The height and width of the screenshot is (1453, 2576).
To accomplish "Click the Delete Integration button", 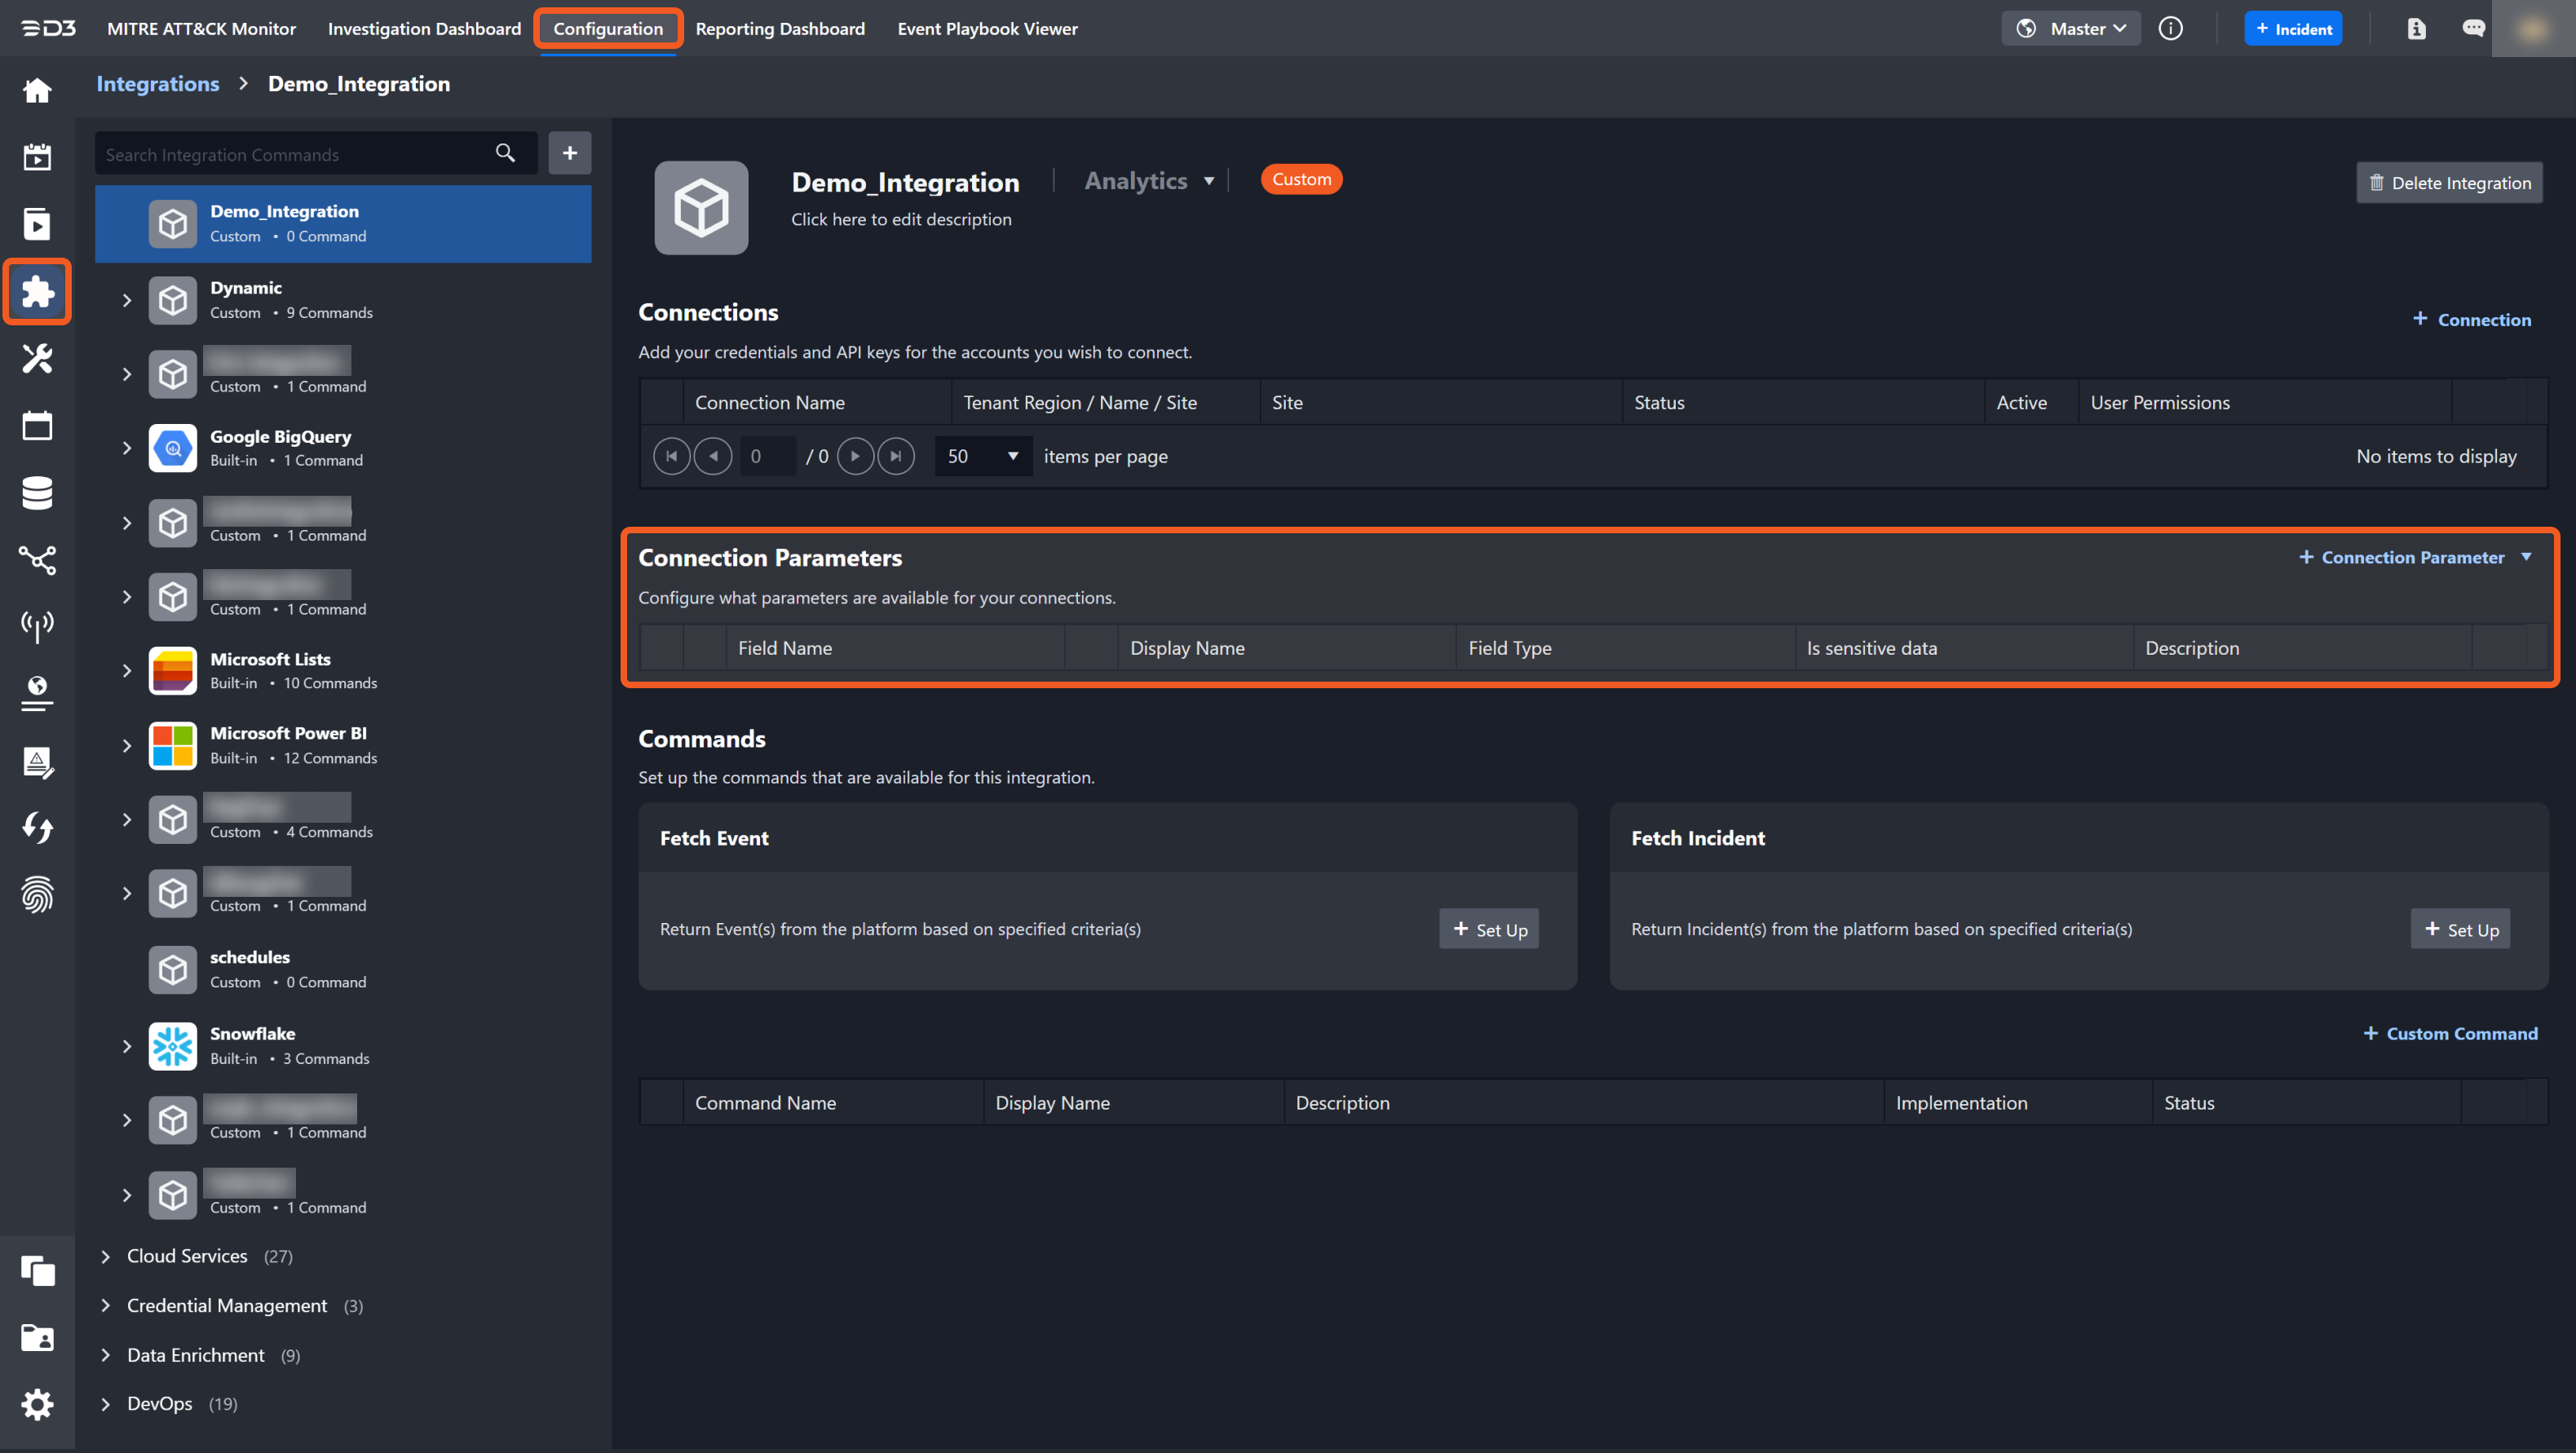I will [2449, 183].
